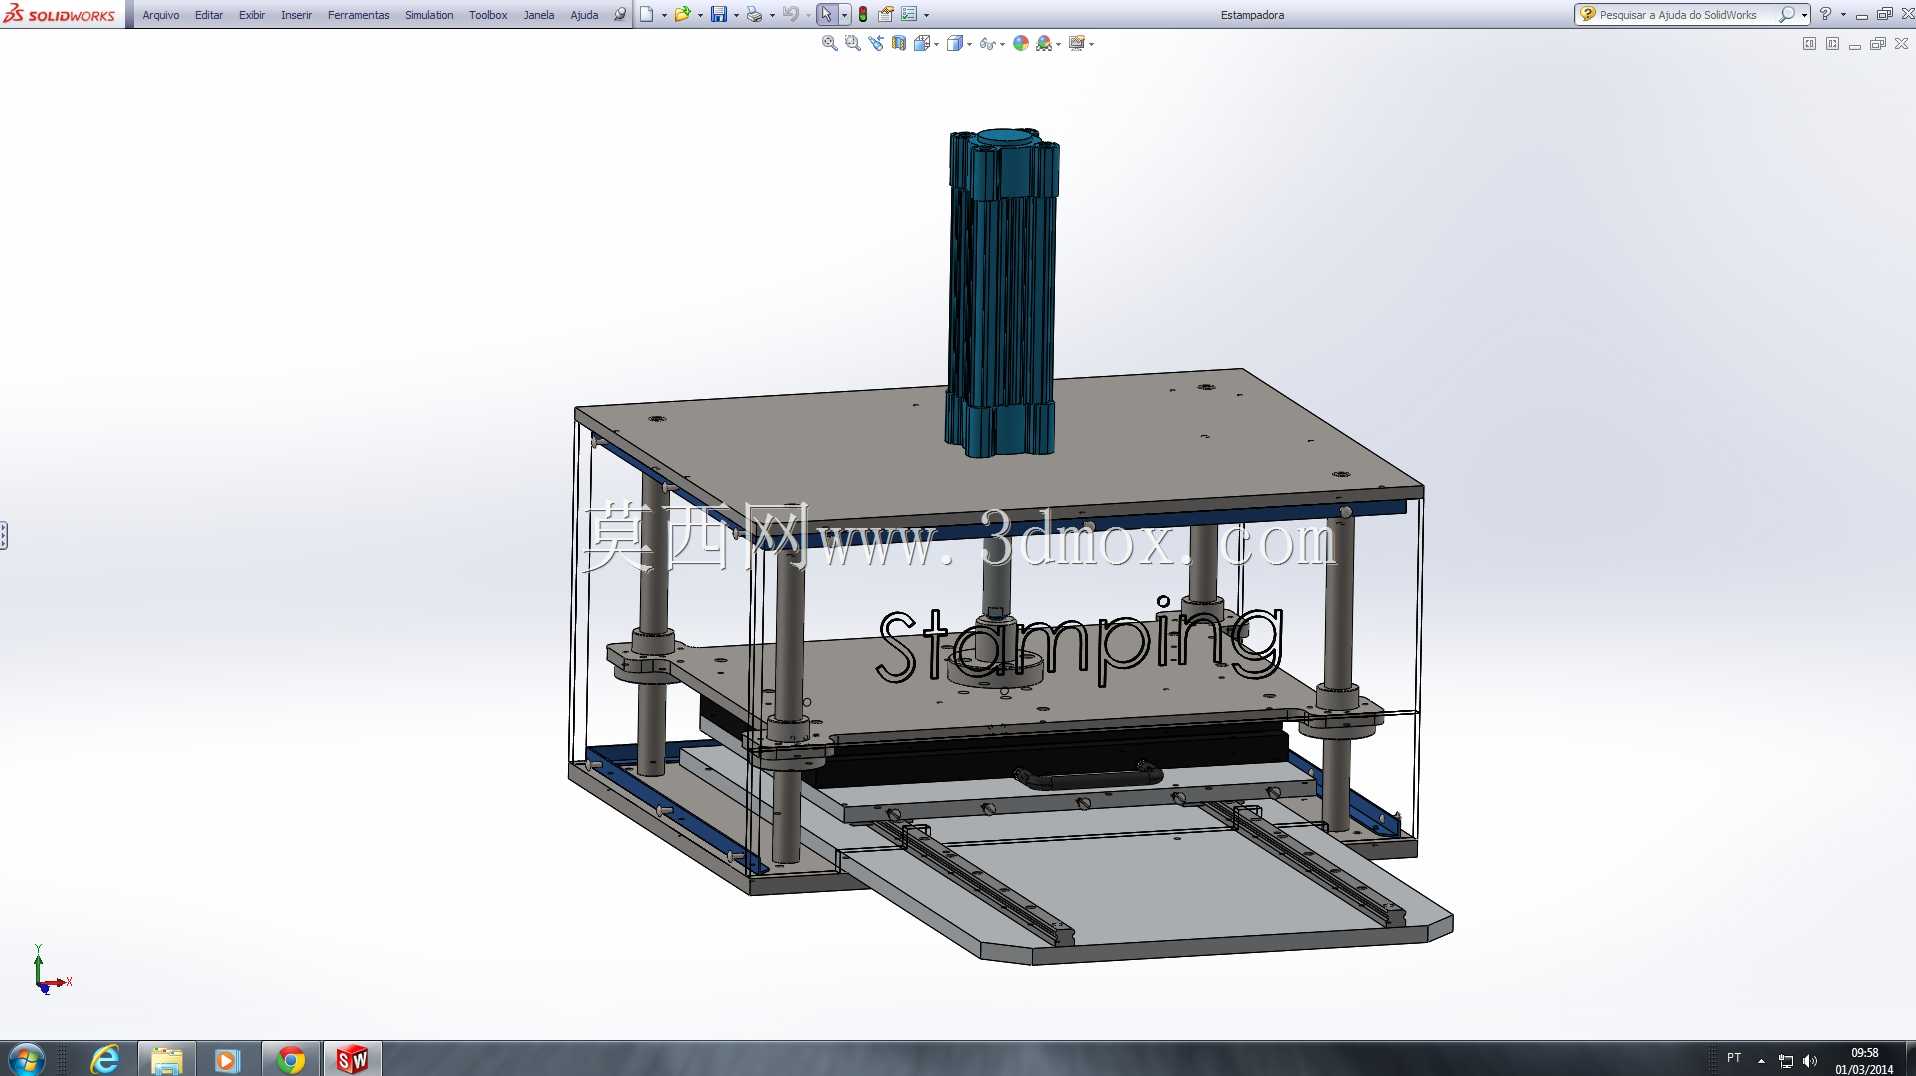Click the tile document left icon
The image size is (1916, 1076).
[1809, 44]
